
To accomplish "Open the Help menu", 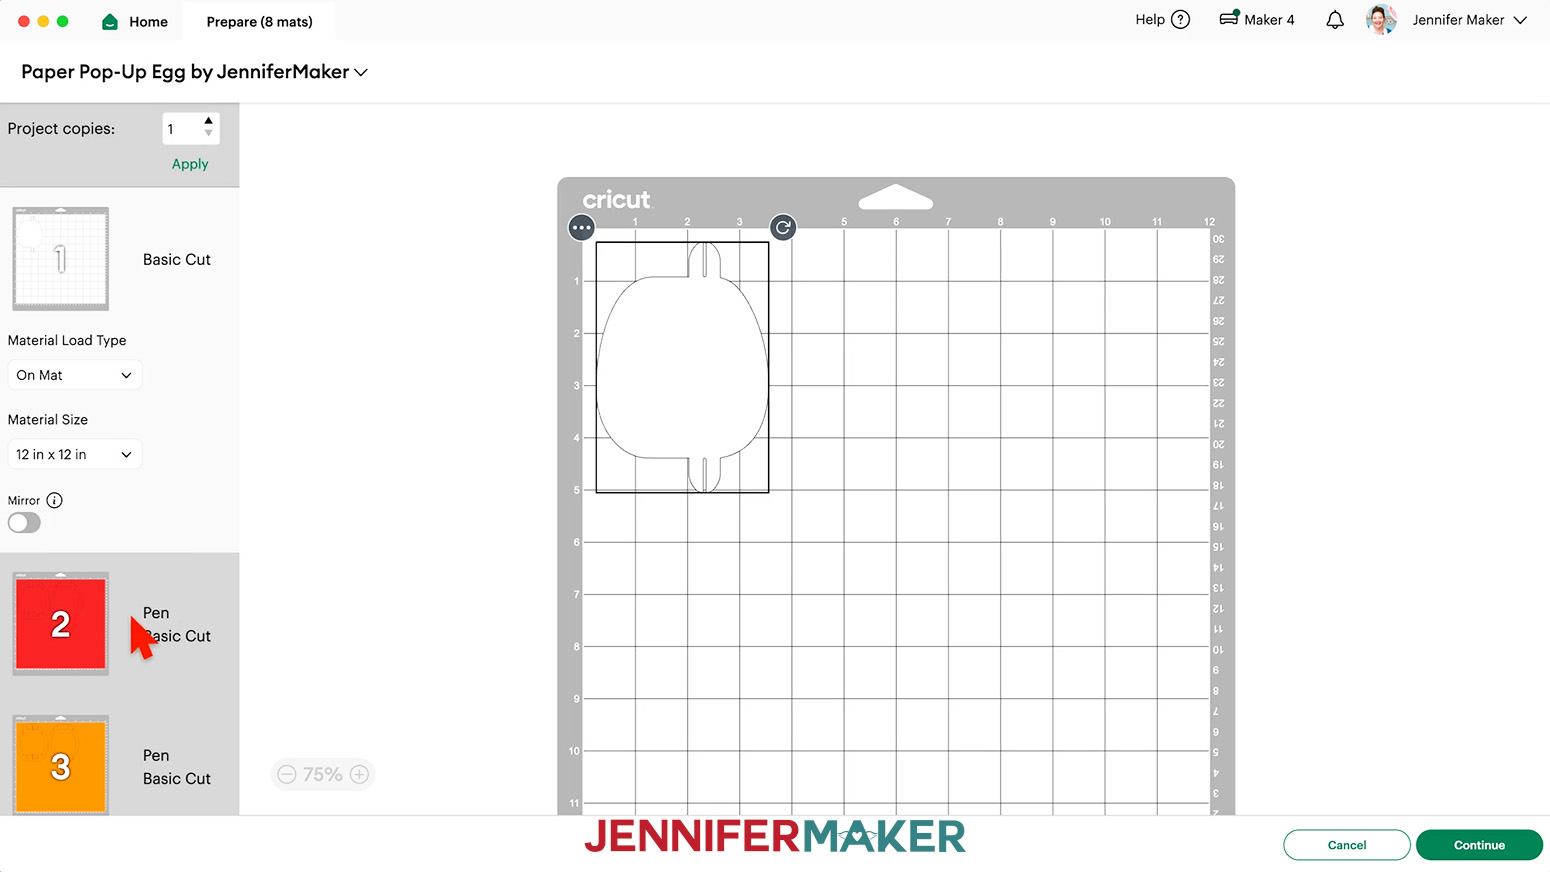I will tap(1162, 20).
